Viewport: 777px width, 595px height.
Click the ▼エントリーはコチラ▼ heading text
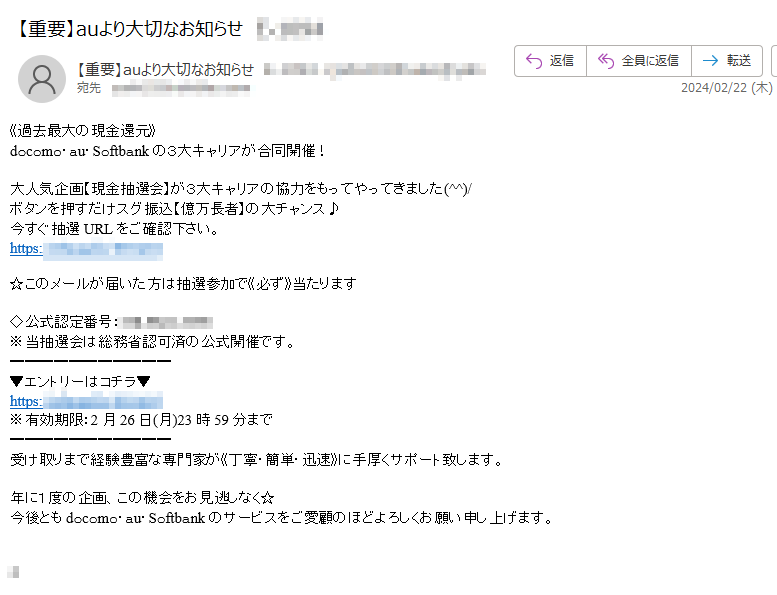click(x=80, y=381)
